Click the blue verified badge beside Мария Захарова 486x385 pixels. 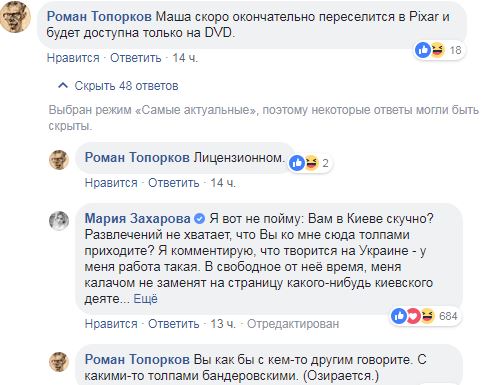tap(199, 219)
